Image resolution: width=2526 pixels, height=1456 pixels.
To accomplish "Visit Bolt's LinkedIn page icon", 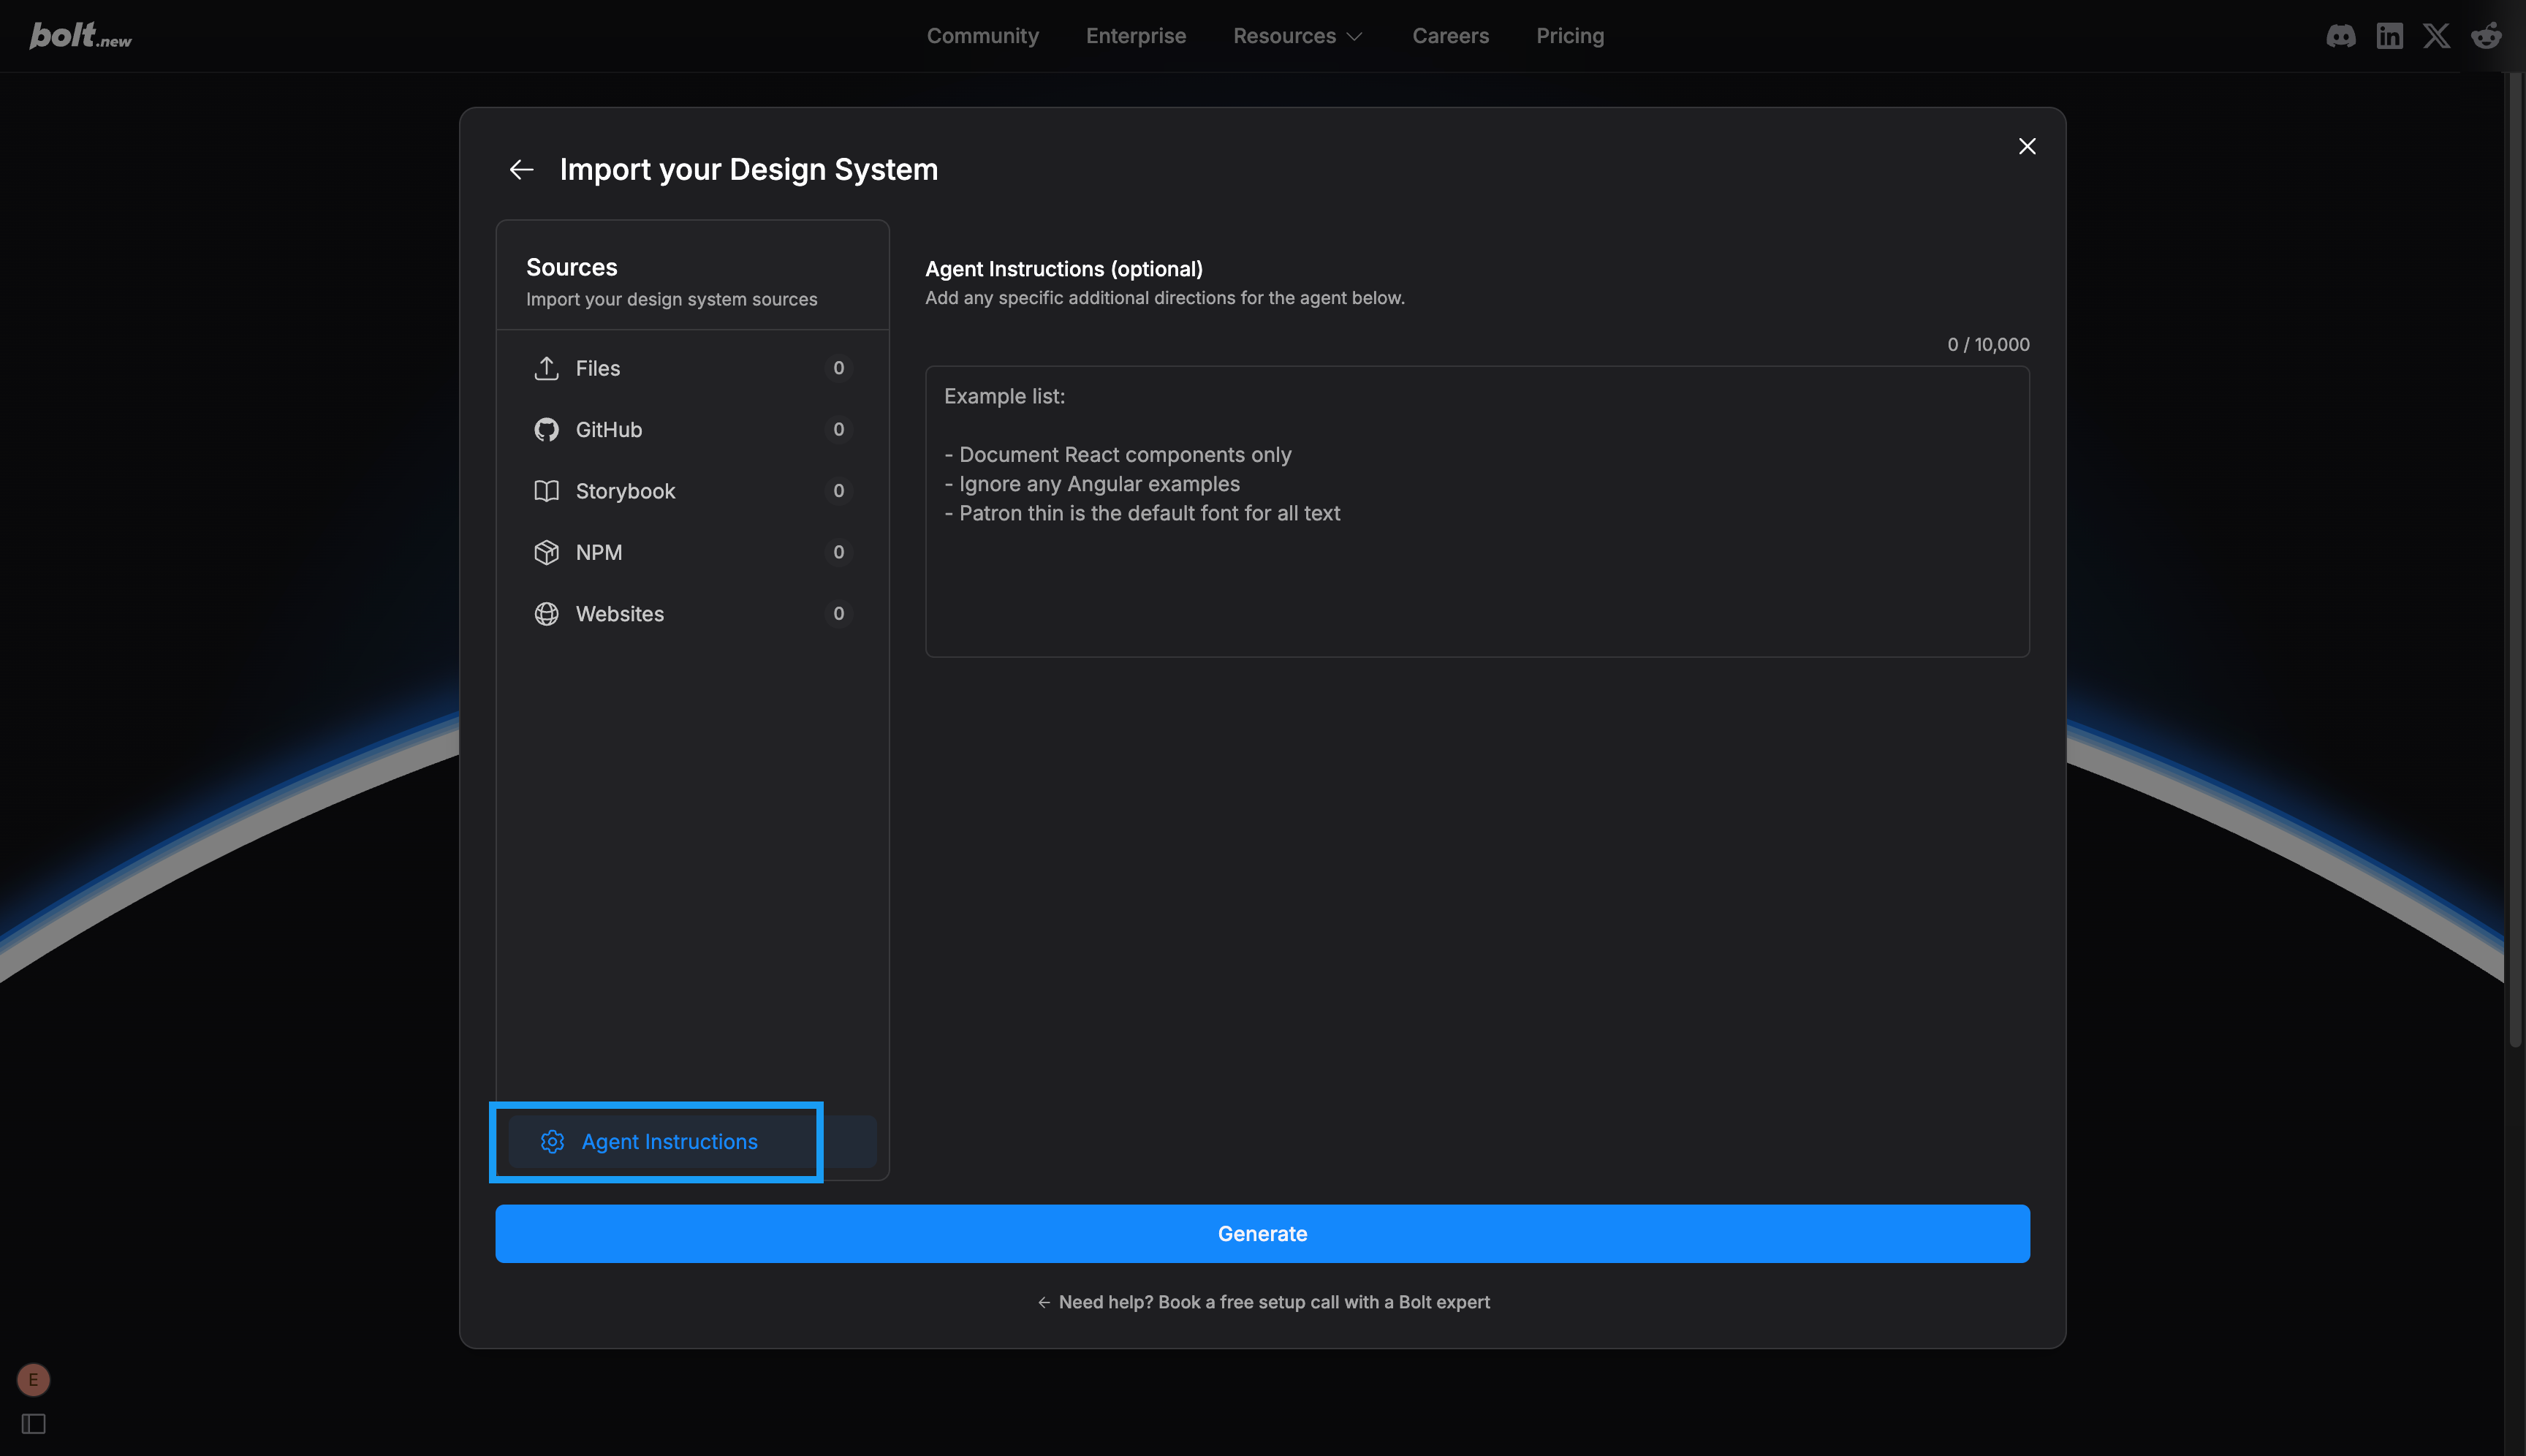I will tap(2389, 35).
